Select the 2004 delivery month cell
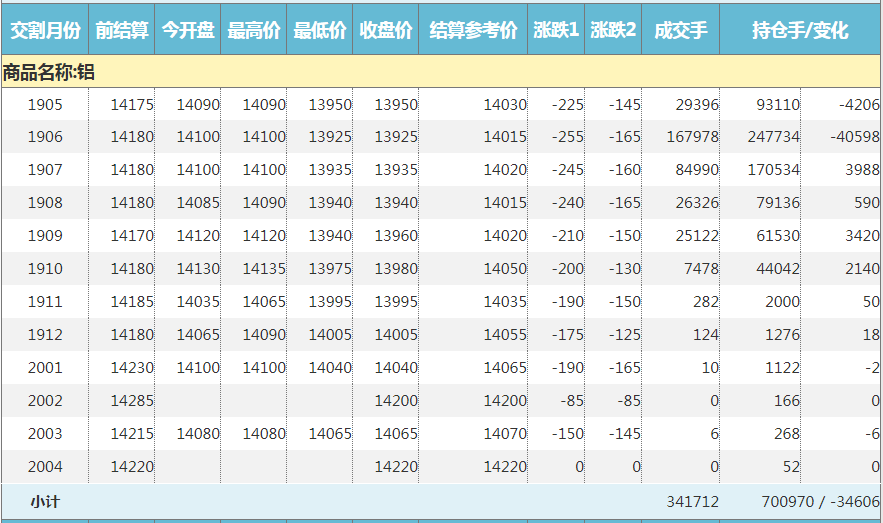This screenshot has height=523, width=883. (x=44, y=467)
